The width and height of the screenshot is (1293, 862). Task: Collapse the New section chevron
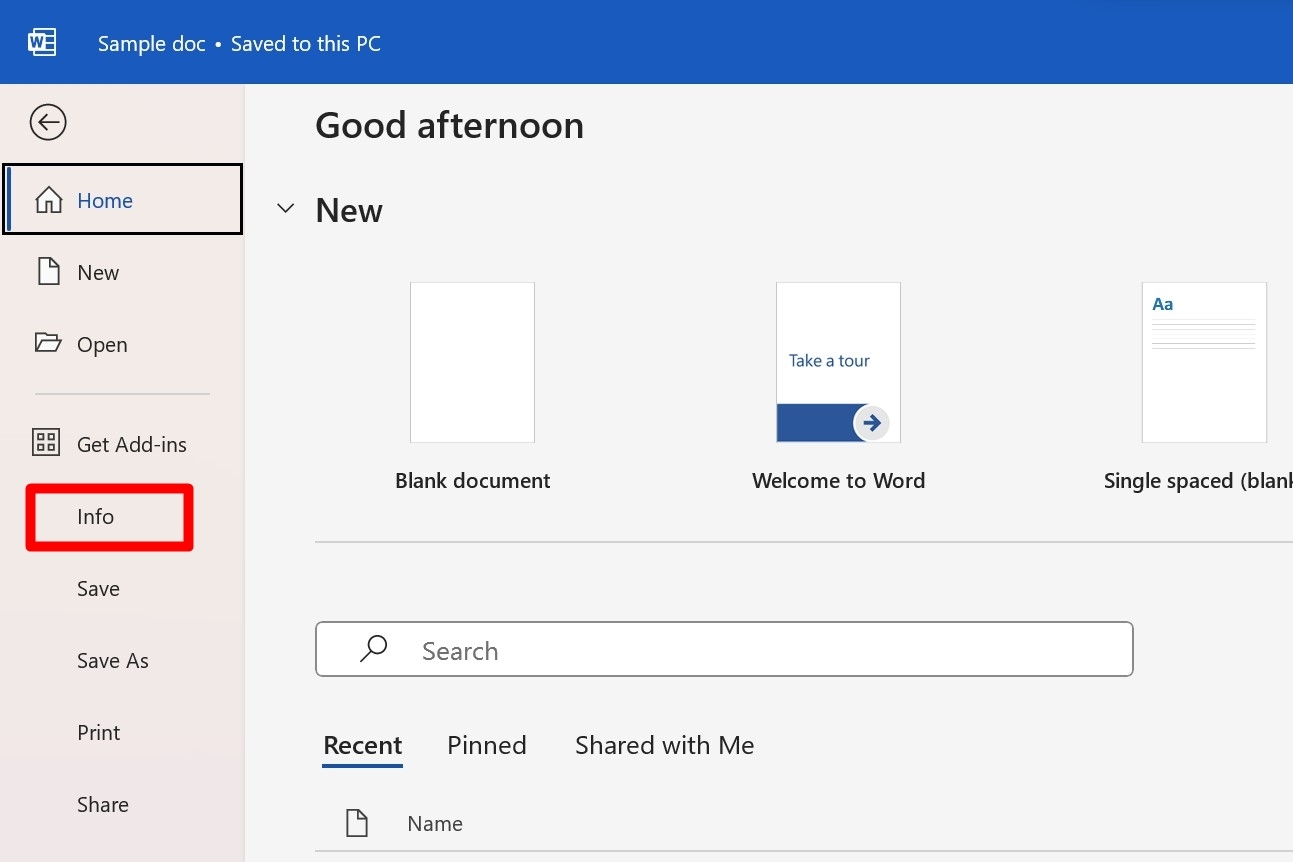tap(286, 209)
